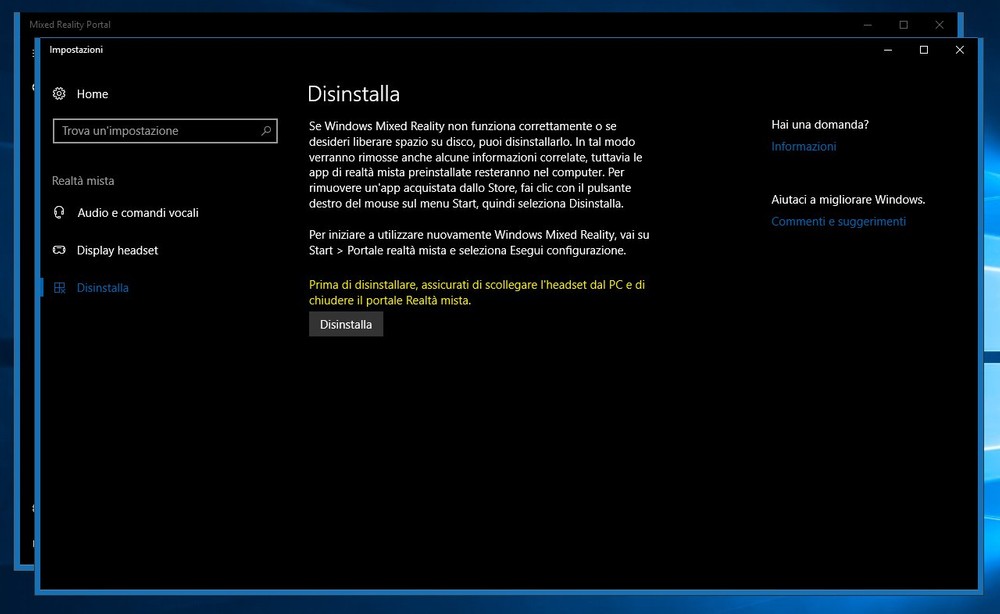Click the 'Disinstalla' page heading

click(x=353, y=94)
